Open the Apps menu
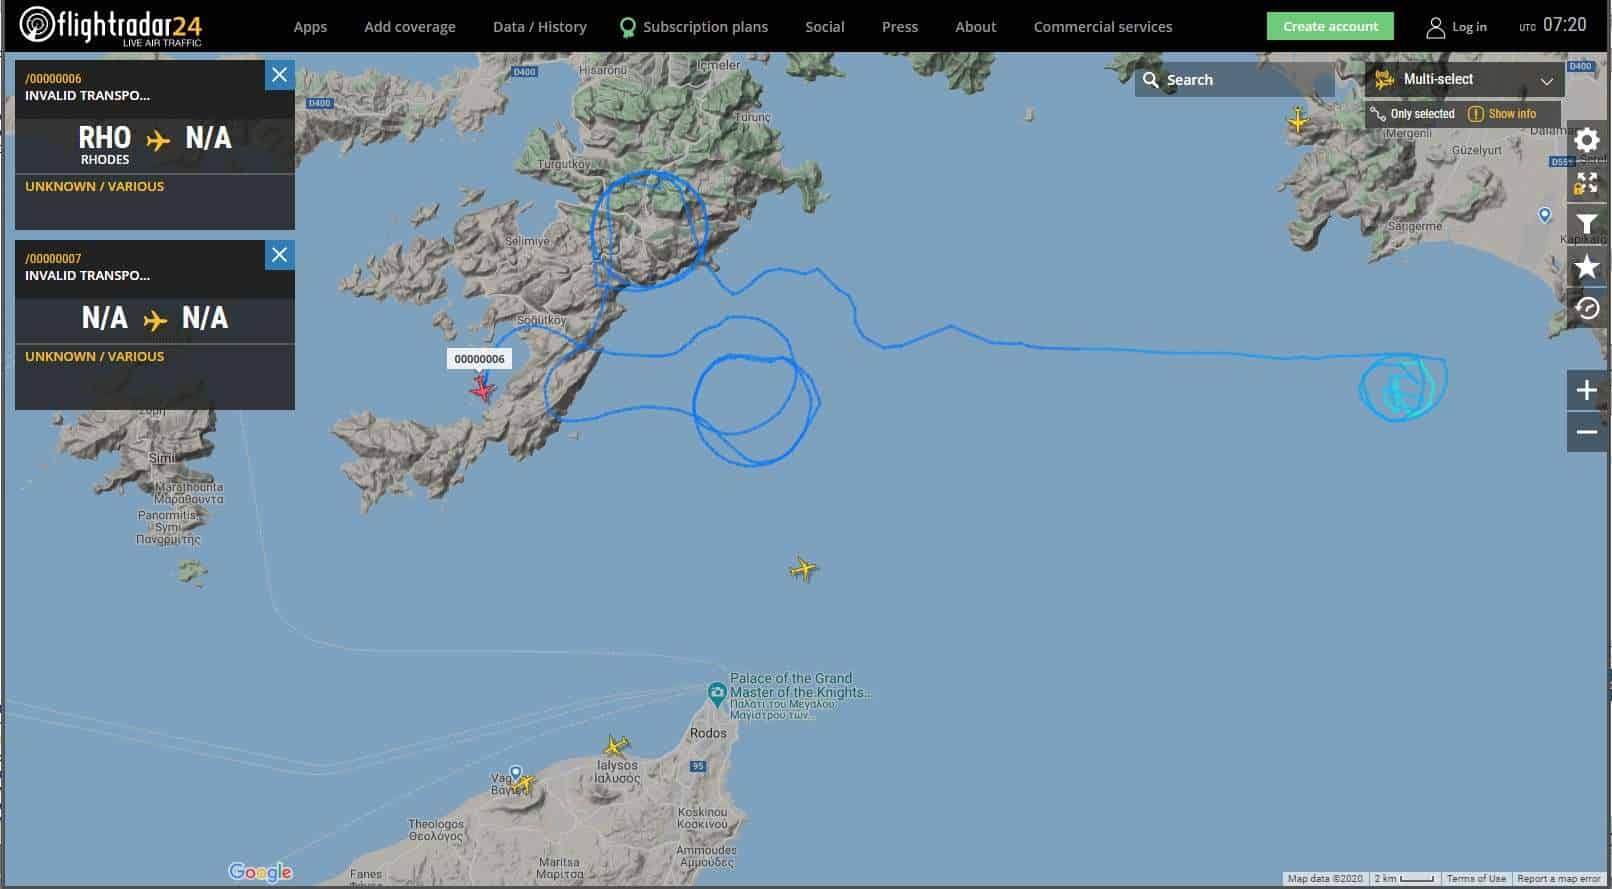This screenshot has height=889, width=1612. [x=310, y=27]
